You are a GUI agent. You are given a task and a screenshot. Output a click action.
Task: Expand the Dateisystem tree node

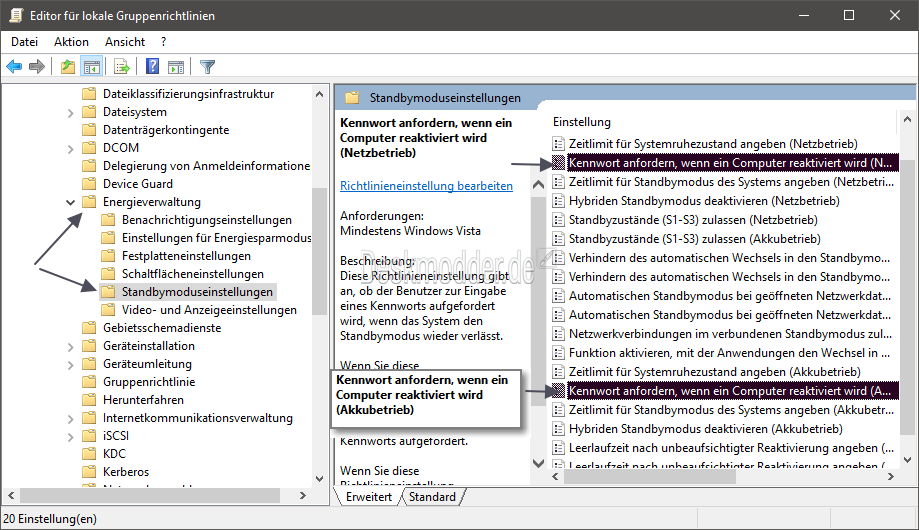tap(71, 112)
